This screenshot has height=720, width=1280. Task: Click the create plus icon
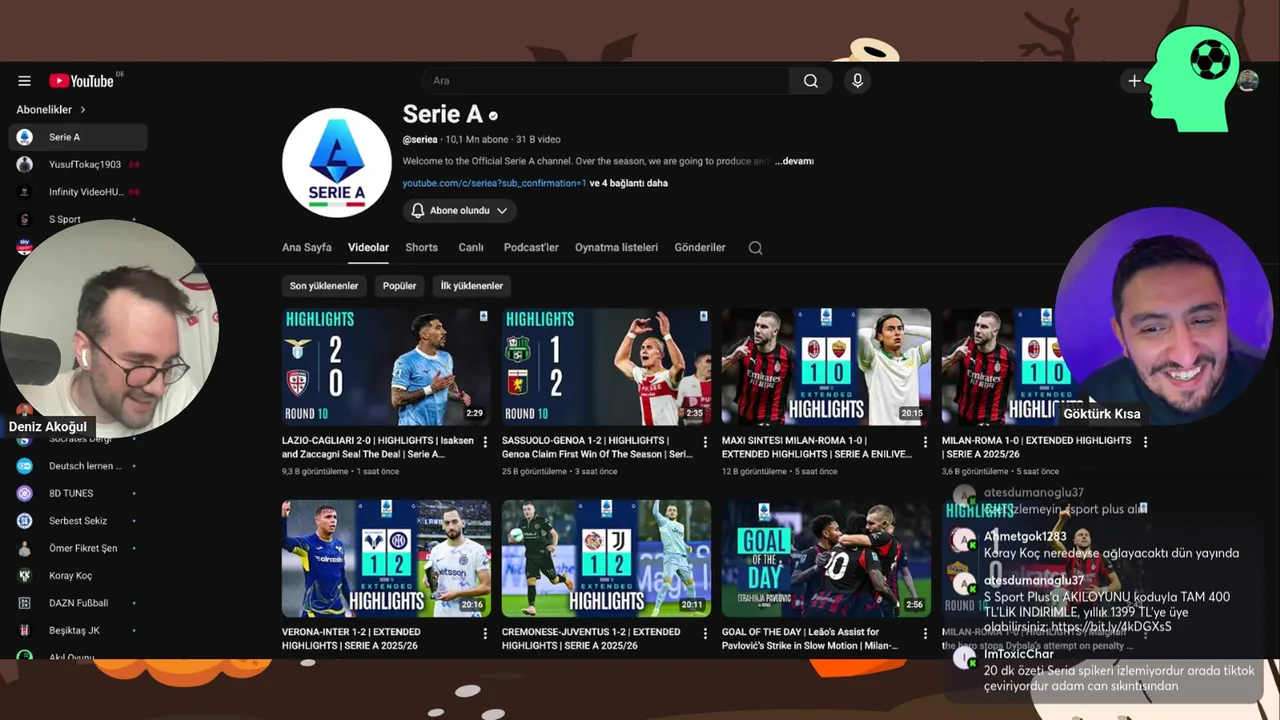coord(1134,81)
